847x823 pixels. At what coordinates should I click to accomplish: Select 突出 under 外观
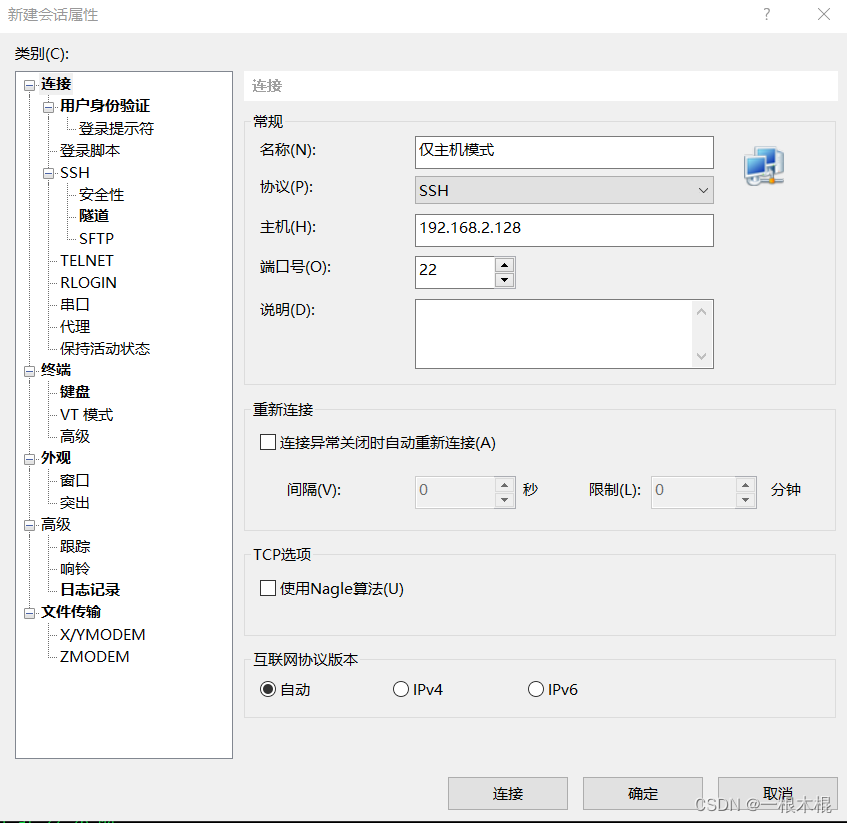[75, 502]
